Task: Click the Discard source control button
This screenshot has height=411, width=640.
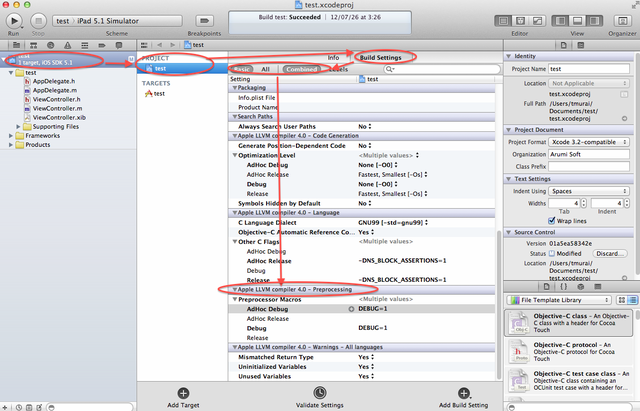Action: pos(609,253)
